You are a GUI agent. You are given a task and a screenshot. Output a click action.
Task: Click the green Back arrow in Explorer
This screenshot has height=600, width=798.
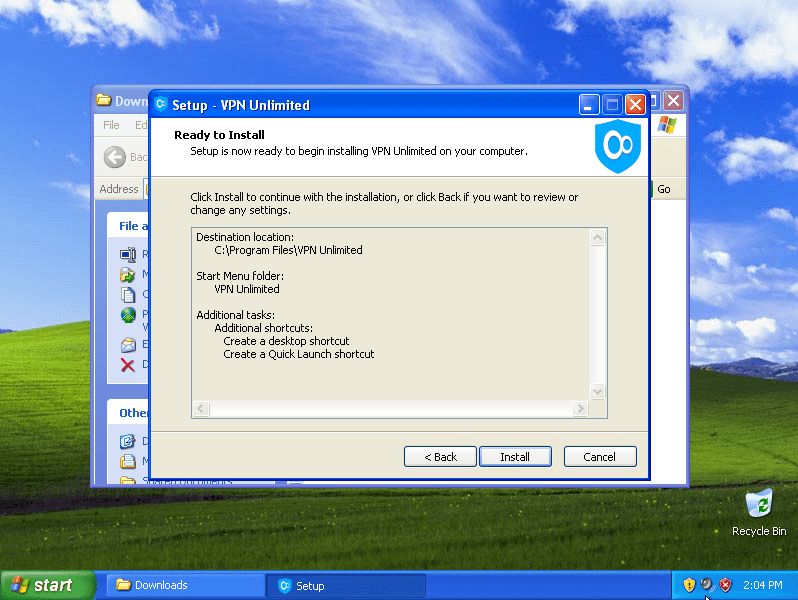(115, 157)
